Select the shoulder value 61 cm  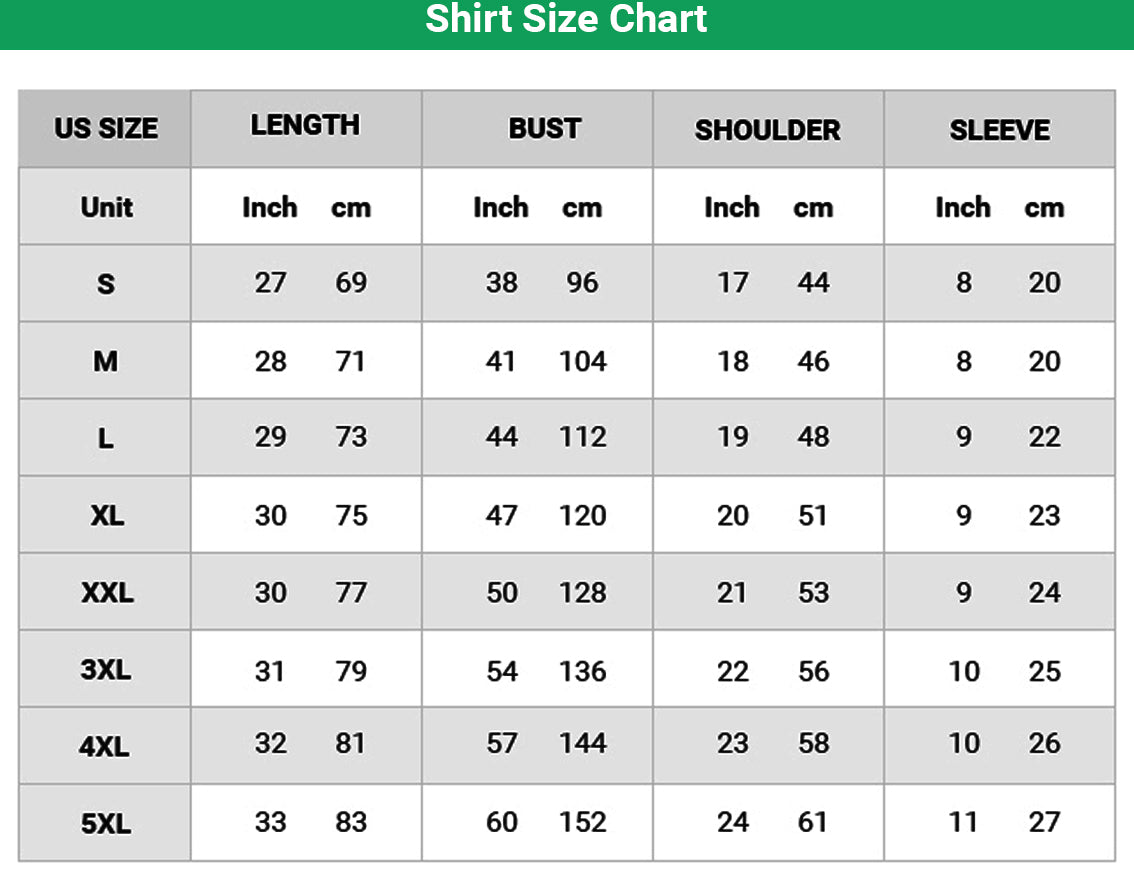(x=813, y=822)
